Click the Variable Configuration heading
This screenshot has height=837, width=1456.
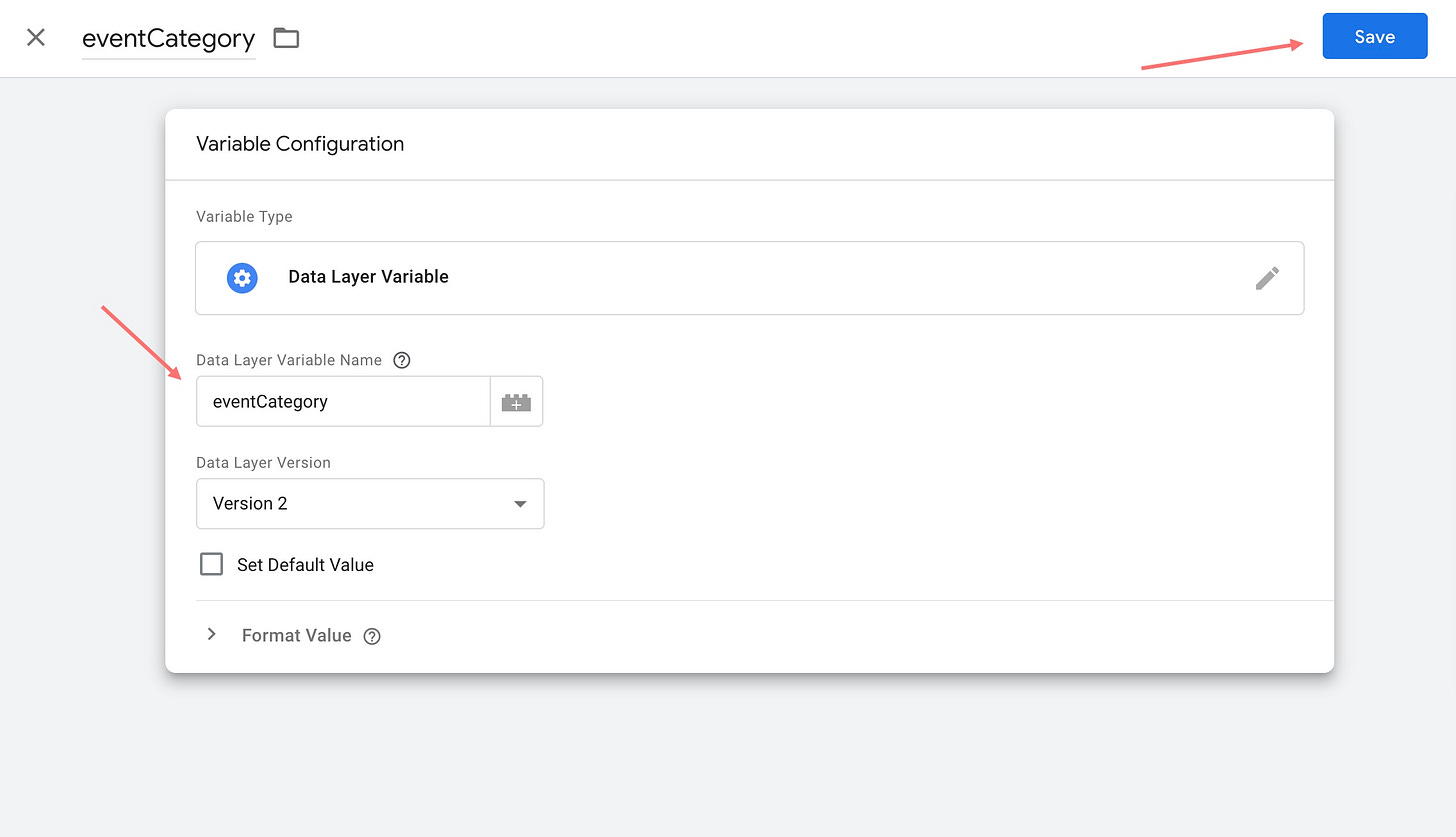(300, 144)
